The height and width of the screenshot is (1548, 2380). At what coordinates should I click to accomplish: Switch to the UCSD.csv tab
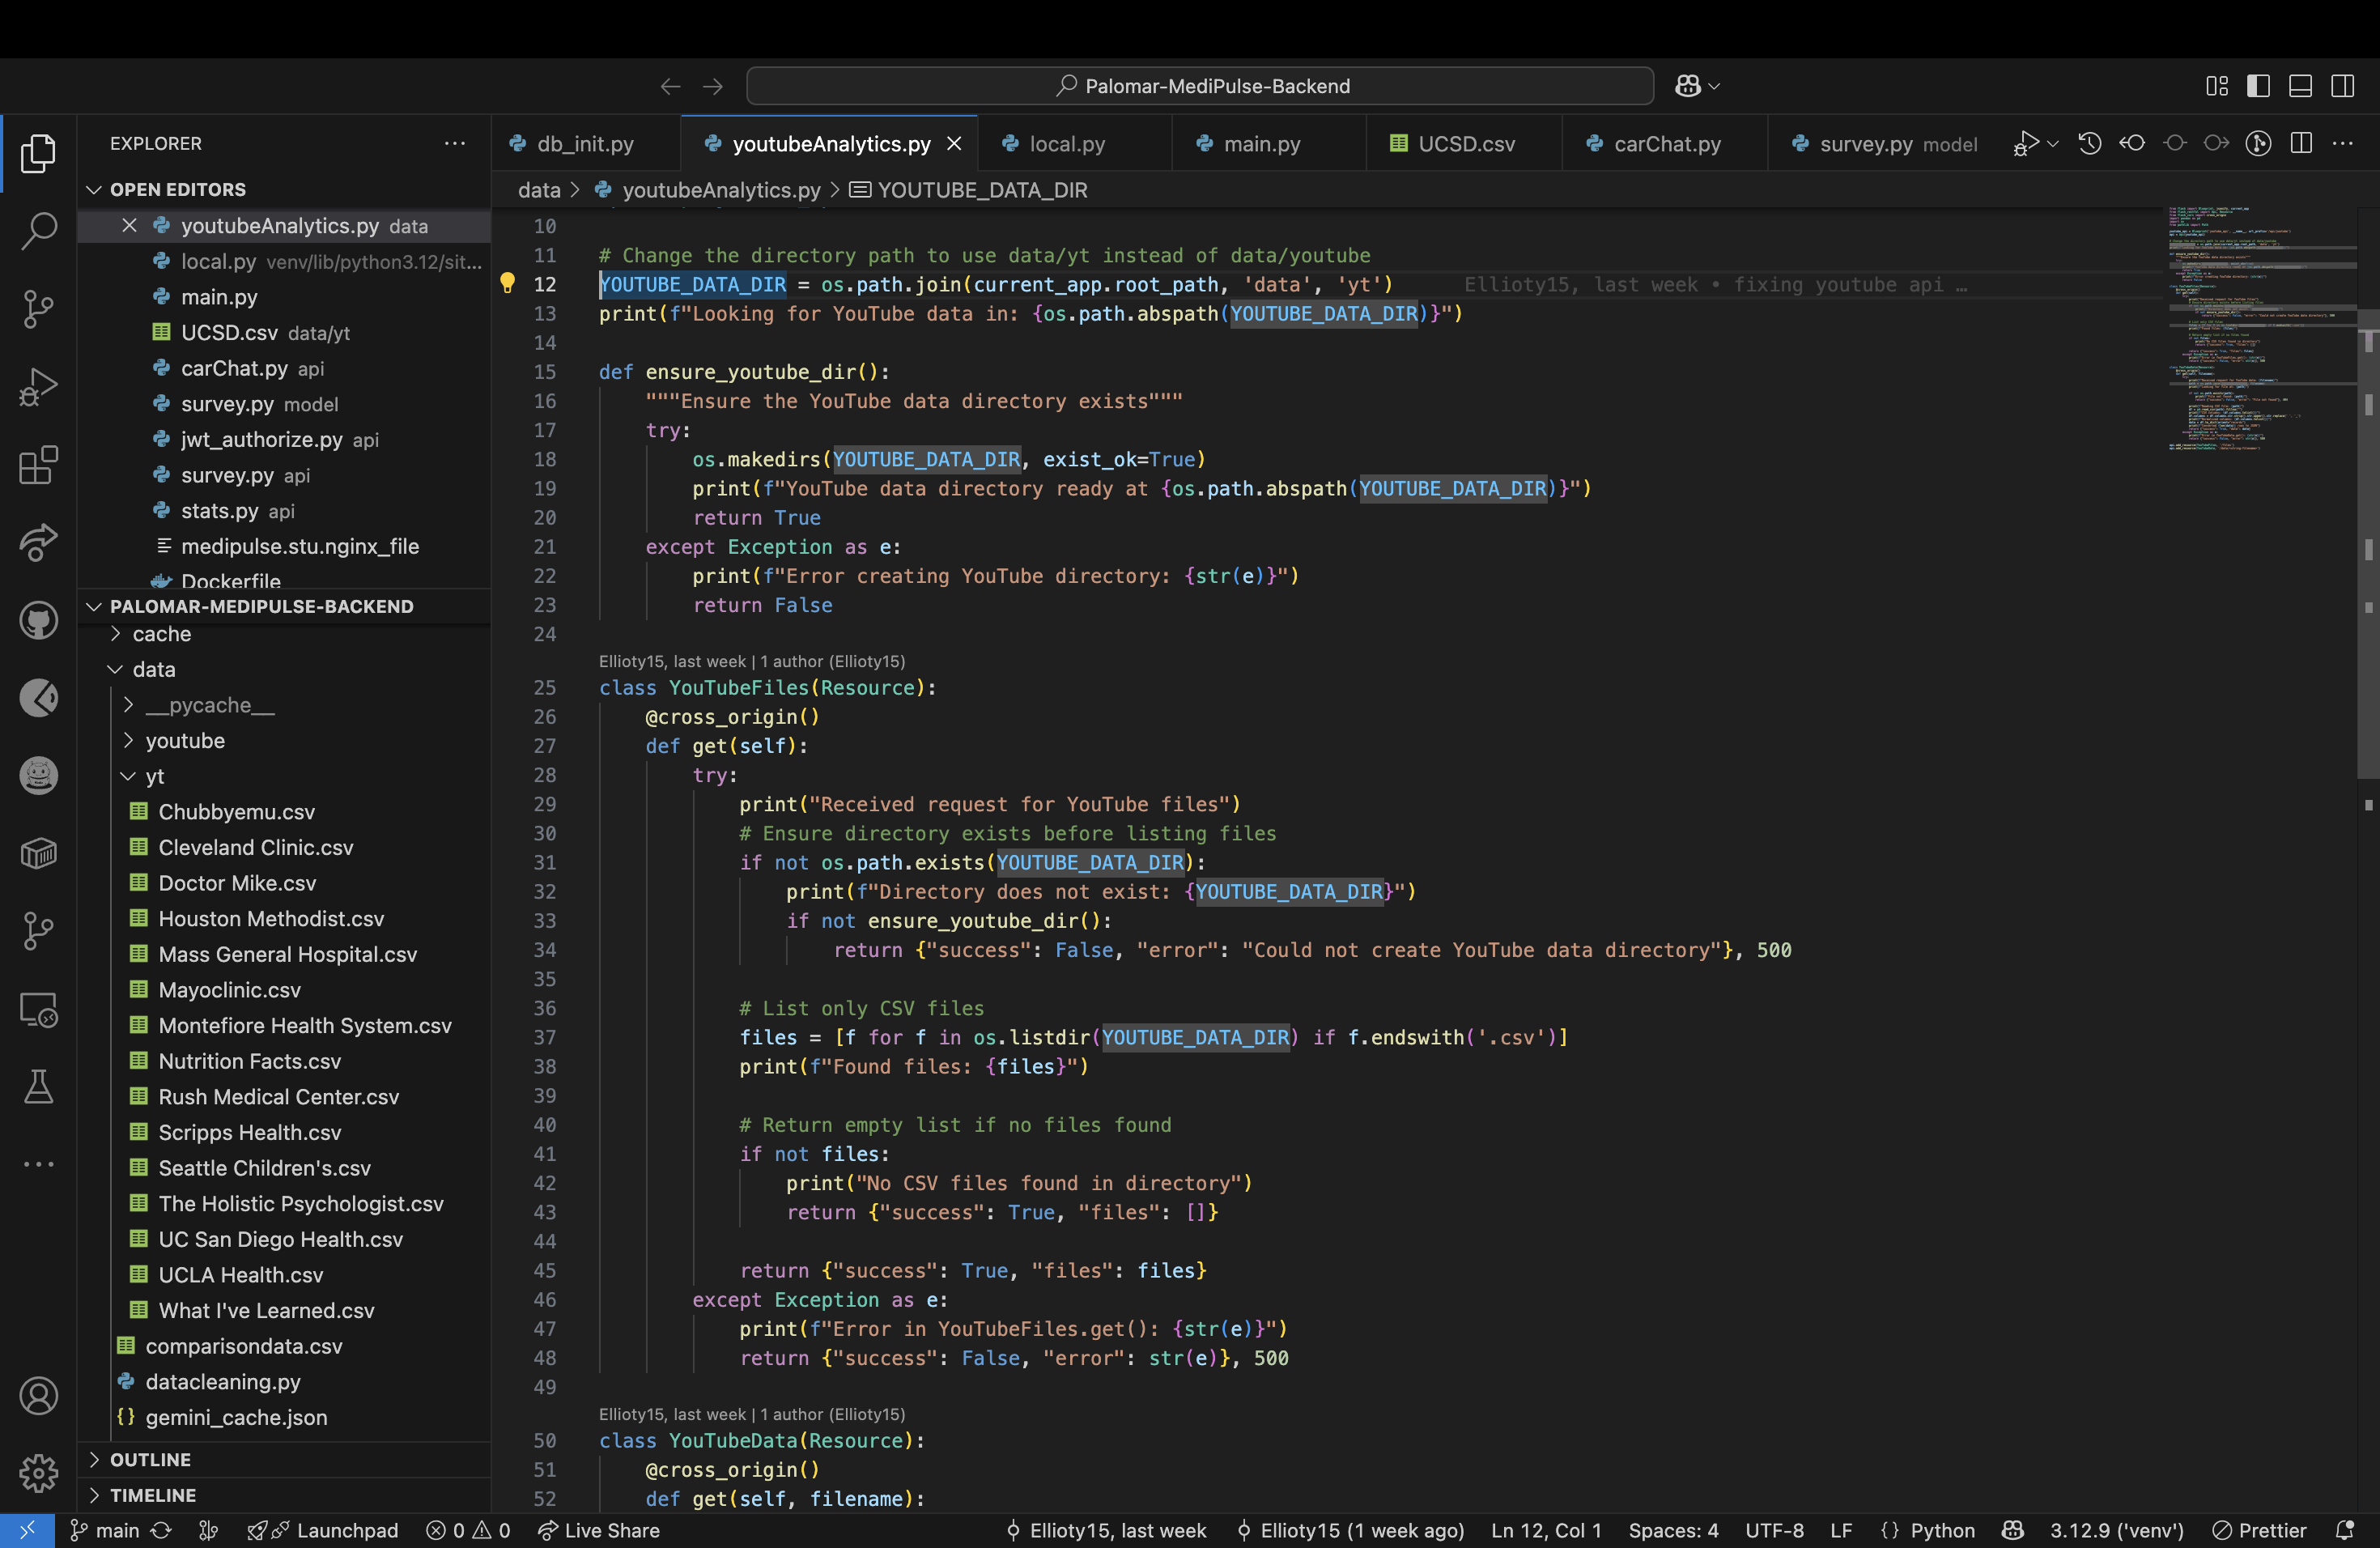[x=1465, y=144]
